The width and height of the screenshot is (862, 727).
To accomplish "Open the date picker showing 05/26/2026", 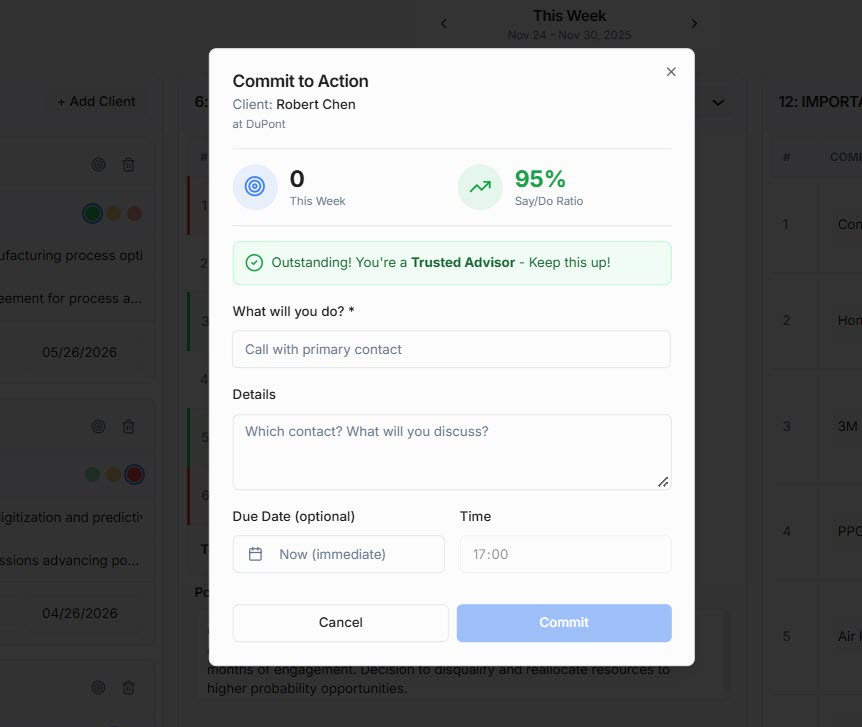I will pos(79,354).
